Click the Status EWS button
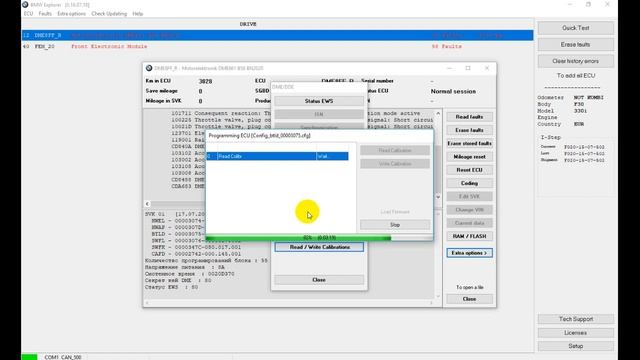 coord(319,101)
